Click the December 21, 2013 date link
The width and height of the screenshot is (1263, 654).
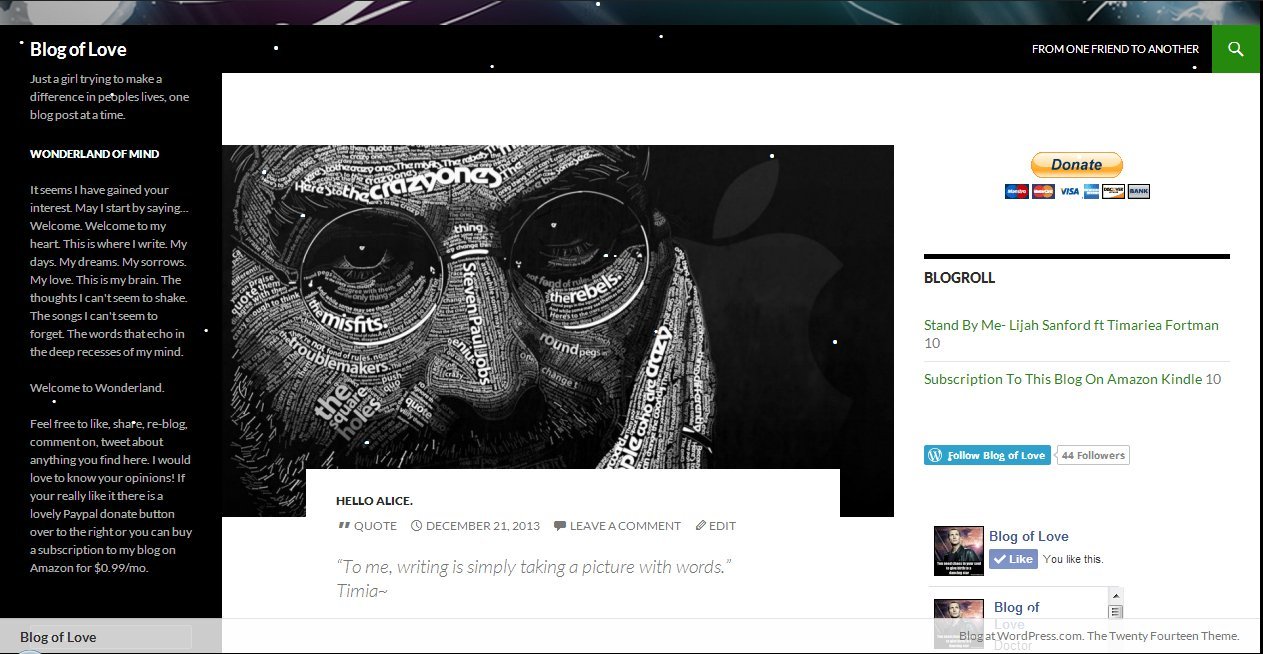coord(482,526)
